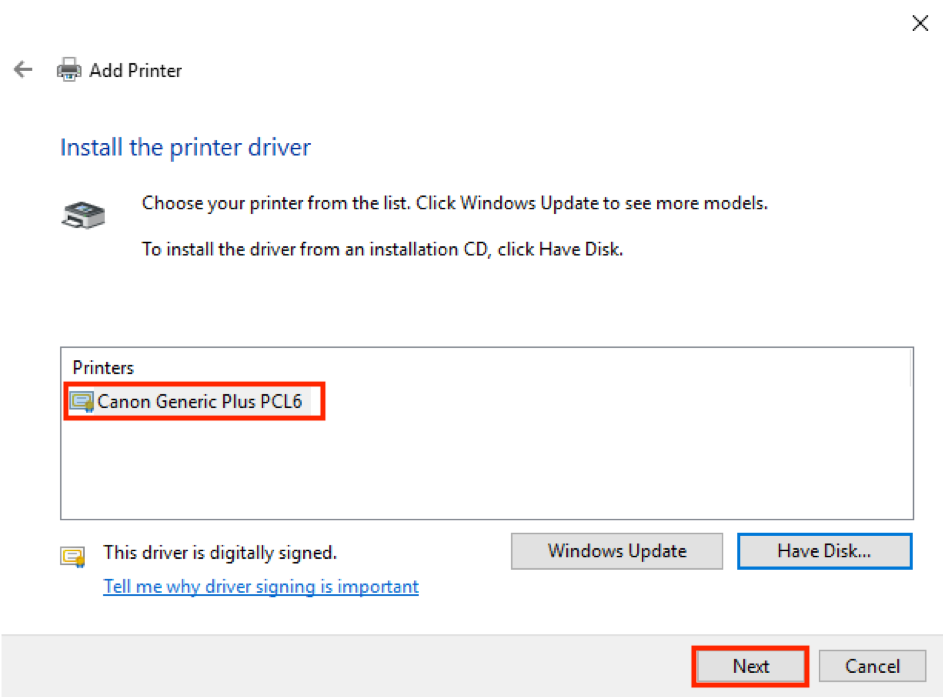Click the This driver is digitally signed text
The height and width of the screenshot is (697, 943).
220,552
